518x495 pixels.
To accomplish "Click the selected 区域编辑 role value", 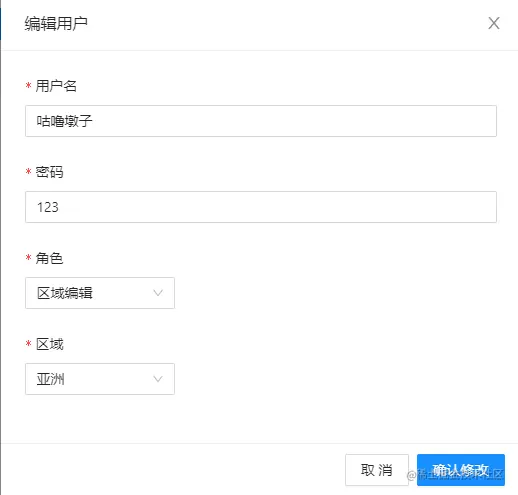I will point(65,293).
